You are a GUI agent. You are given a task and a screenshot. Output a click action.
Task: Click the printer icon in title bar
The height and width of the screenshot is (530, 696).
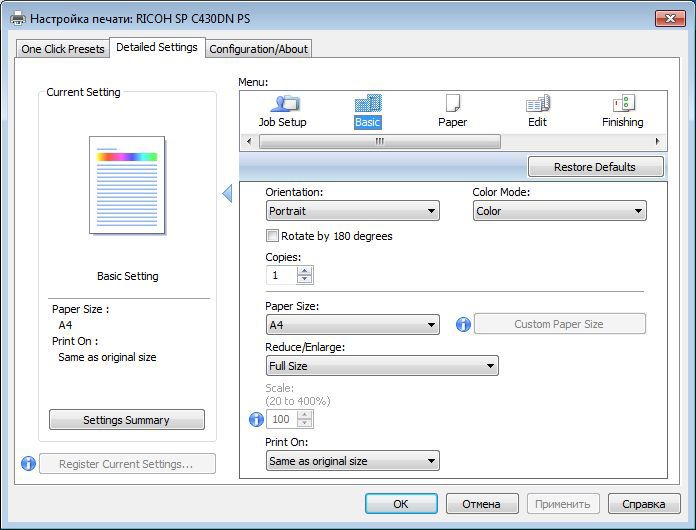point(18,18)
